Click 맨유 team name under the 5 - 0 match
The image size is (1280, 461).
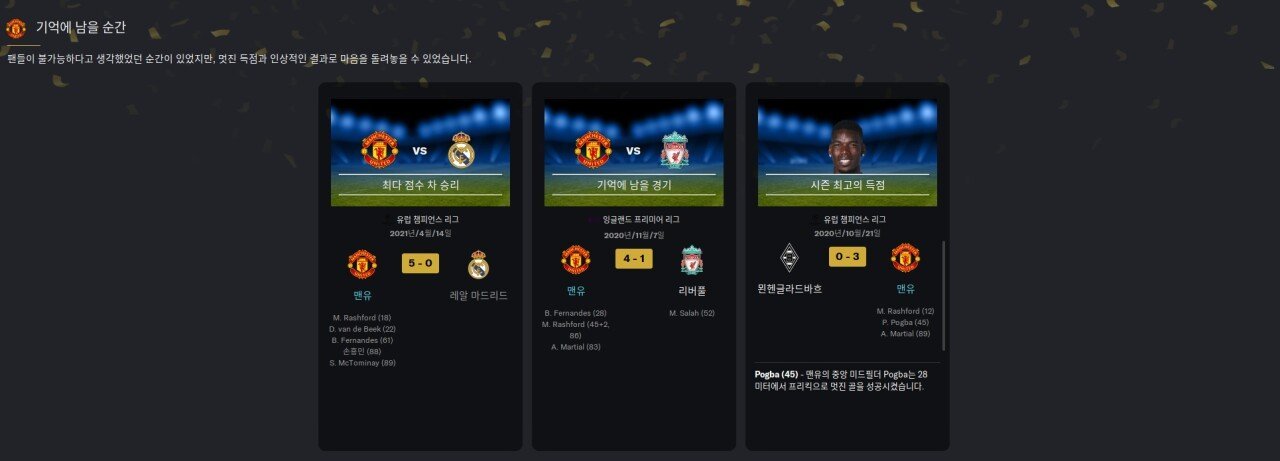click(362, 296)
